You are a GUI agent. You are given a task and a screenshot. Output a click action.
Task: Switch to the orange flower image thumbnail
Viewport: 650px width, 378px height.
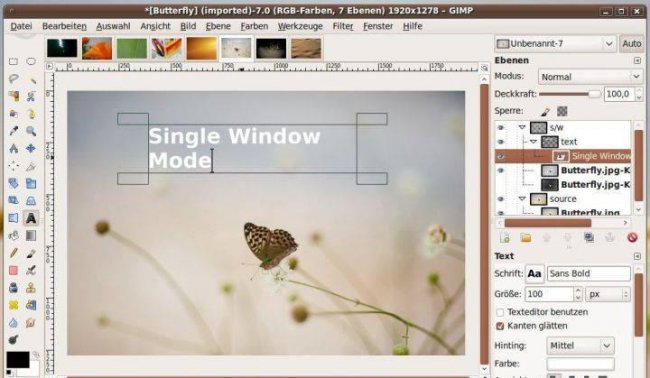(x=97, y=48)
